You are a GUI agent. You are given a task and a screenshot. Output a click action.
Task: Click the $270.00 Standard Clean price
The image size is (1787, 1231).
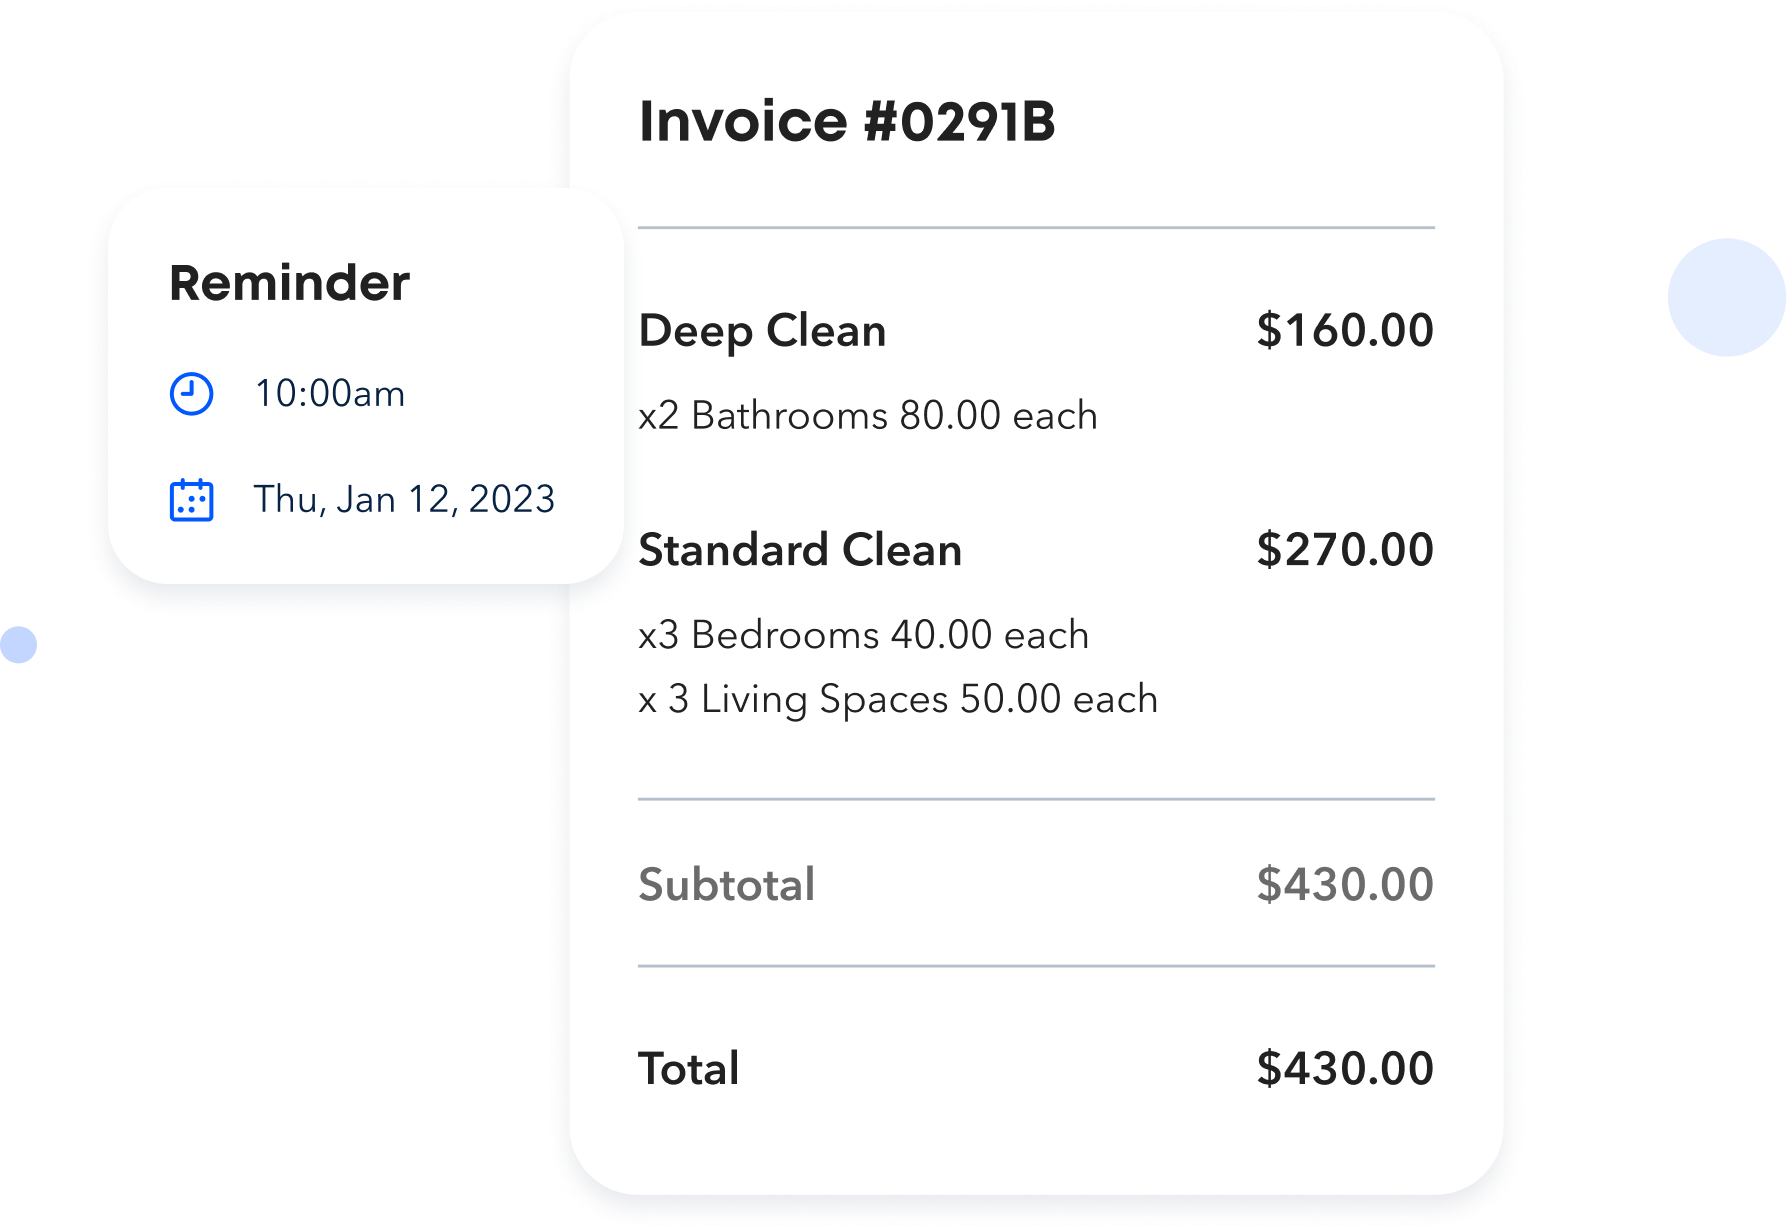tap(1344, 550)
